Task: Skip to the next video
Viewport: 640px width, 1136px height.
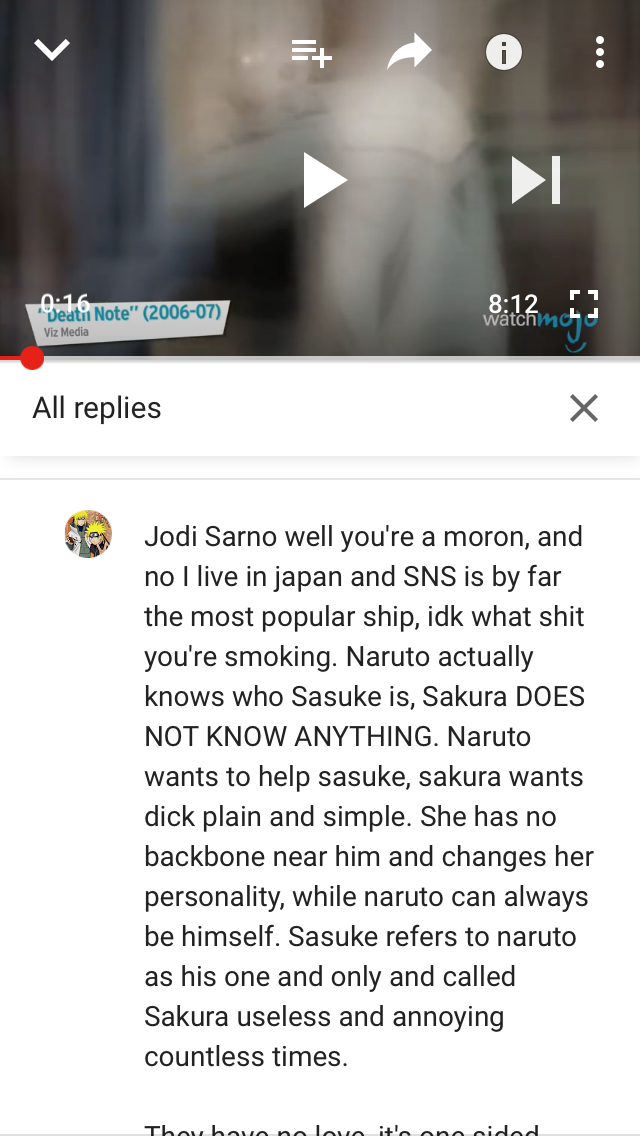Action: point(536,180)
